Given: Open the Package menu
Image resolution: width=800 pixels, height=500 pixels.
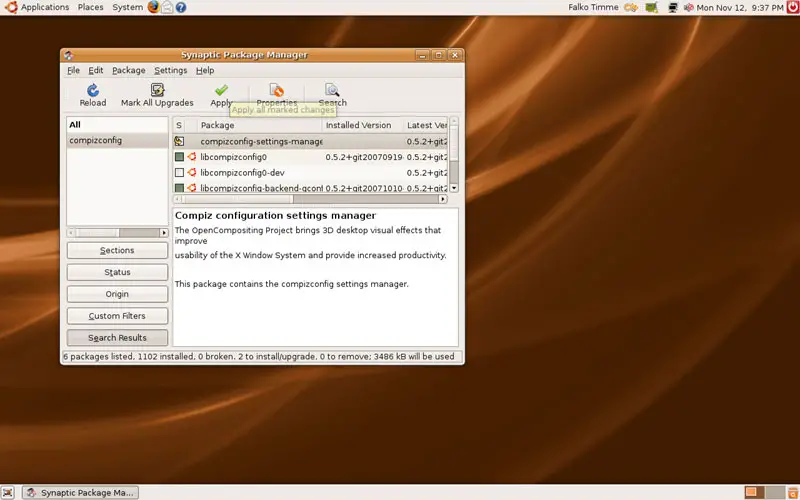Looking at the screenshot, I should 129,70.
